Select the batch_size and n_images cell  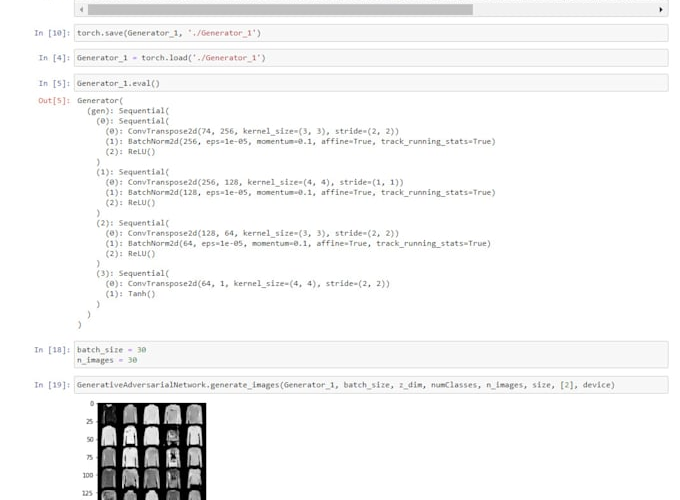(370, 354)
